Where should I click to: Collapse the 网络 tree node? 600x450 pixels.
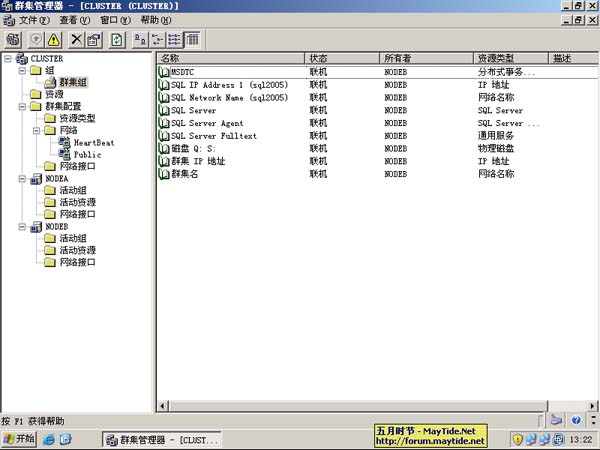click(x=37, y=131)
